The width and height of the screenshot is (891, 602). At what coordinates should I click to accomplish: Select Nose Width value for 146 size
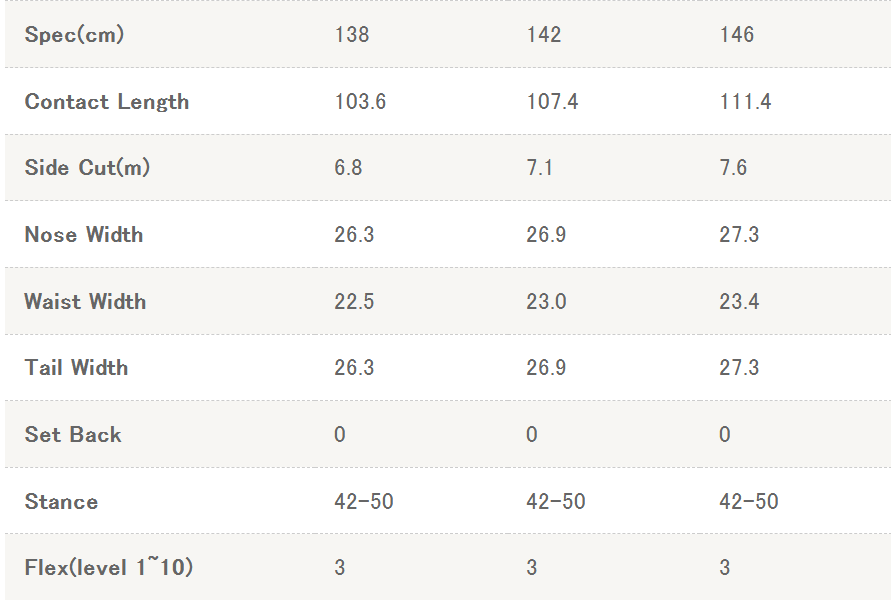tap(739, 235)
